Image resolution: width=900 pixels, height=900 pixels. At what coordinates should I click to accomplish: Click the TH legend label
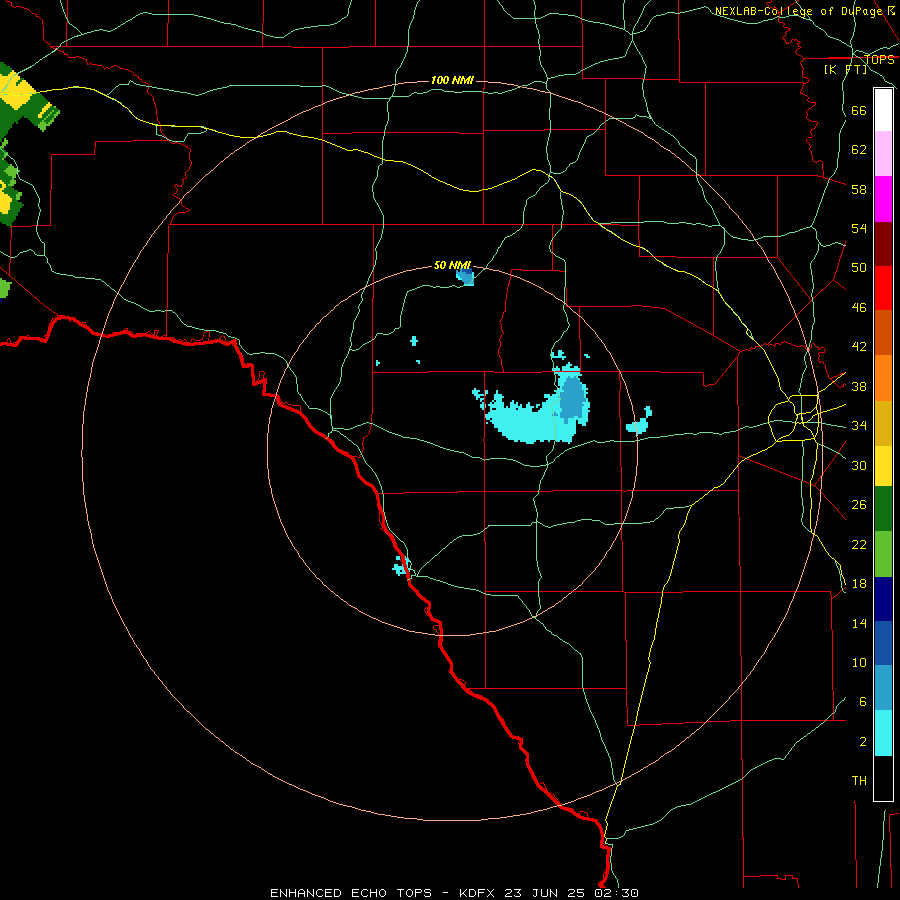click(859, 781)
